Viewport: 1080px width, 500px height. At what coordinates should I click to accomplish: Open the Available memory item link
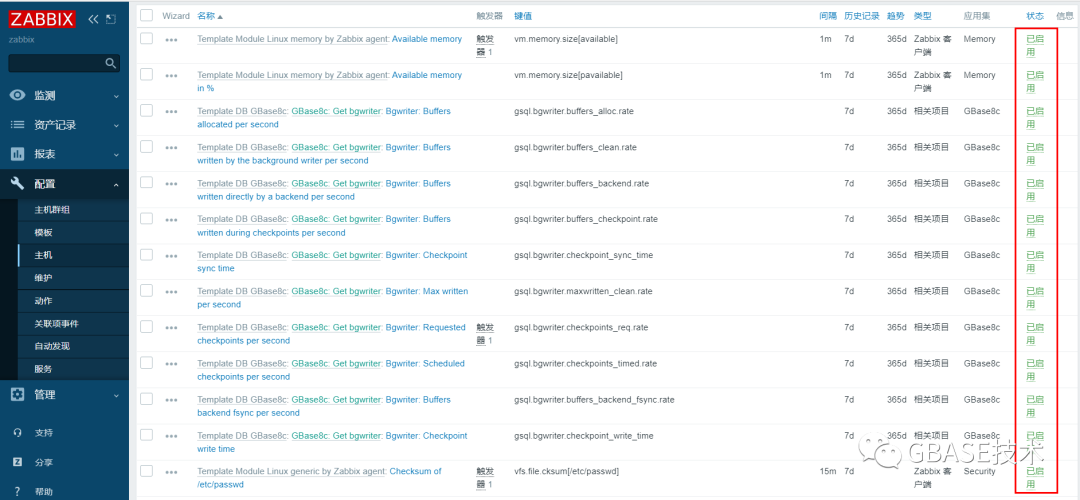tap(427, 39)
